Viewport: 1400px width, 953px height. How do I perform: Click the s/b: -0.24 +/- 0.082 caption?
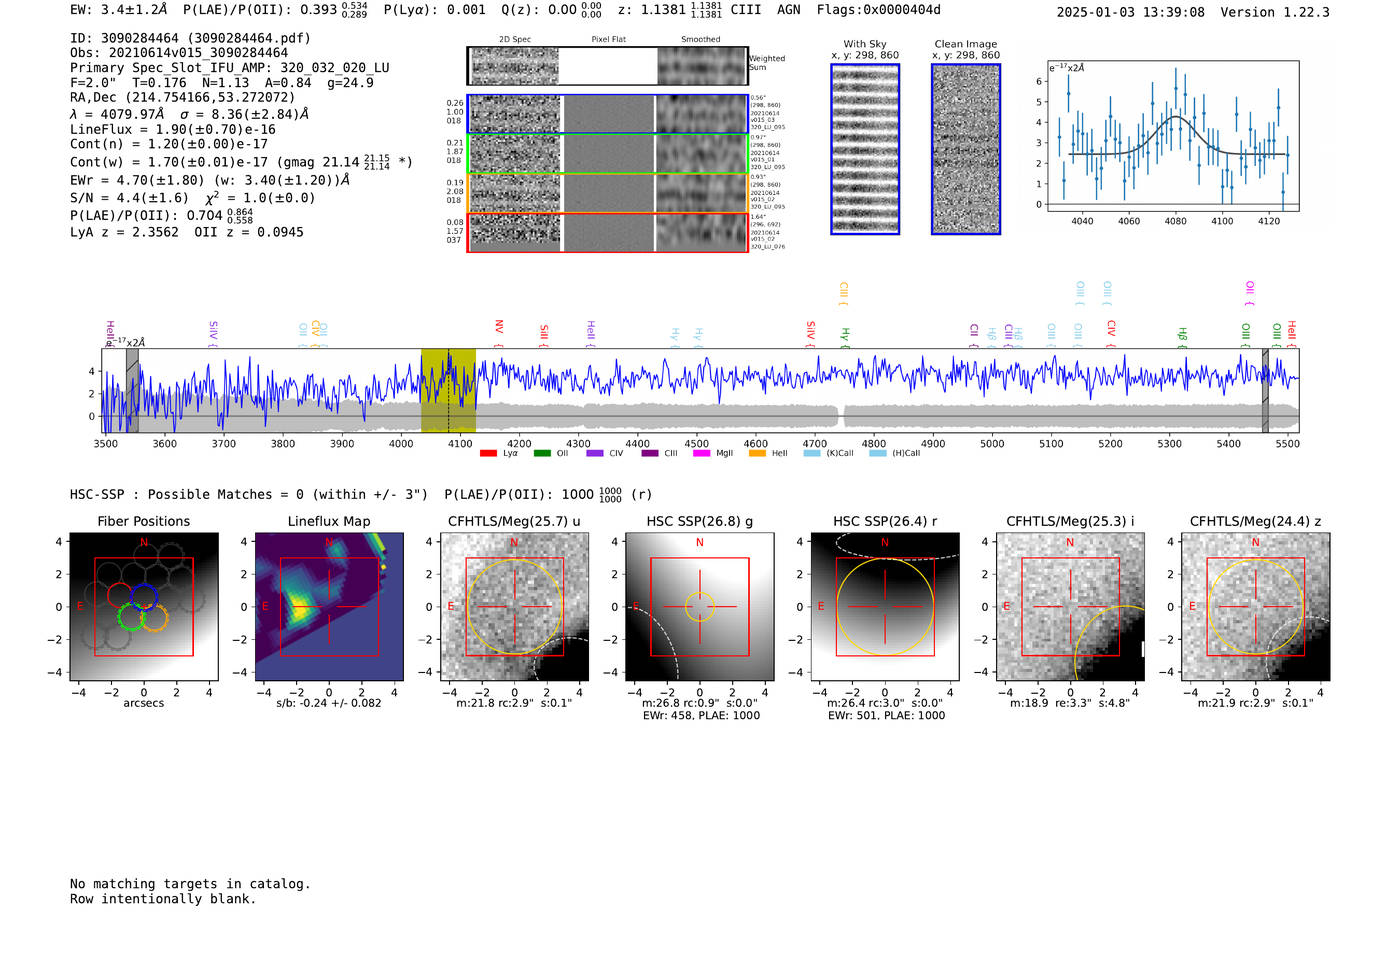pos(329,703)
